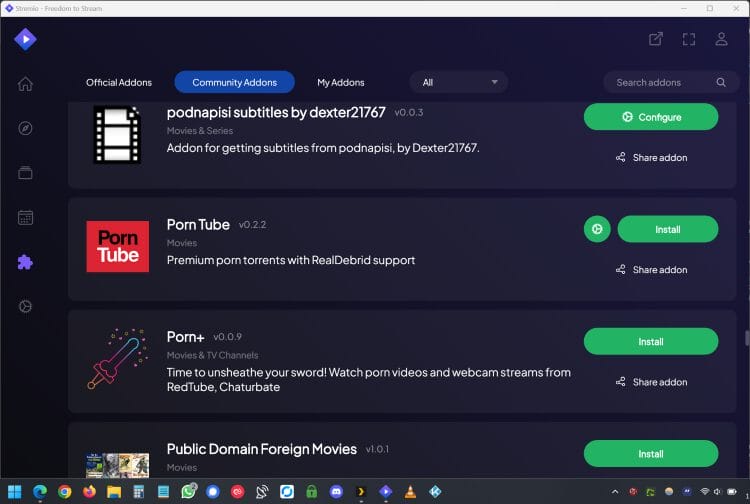Toggle fullscreen mode icon in top bar

tap(688, 39)
